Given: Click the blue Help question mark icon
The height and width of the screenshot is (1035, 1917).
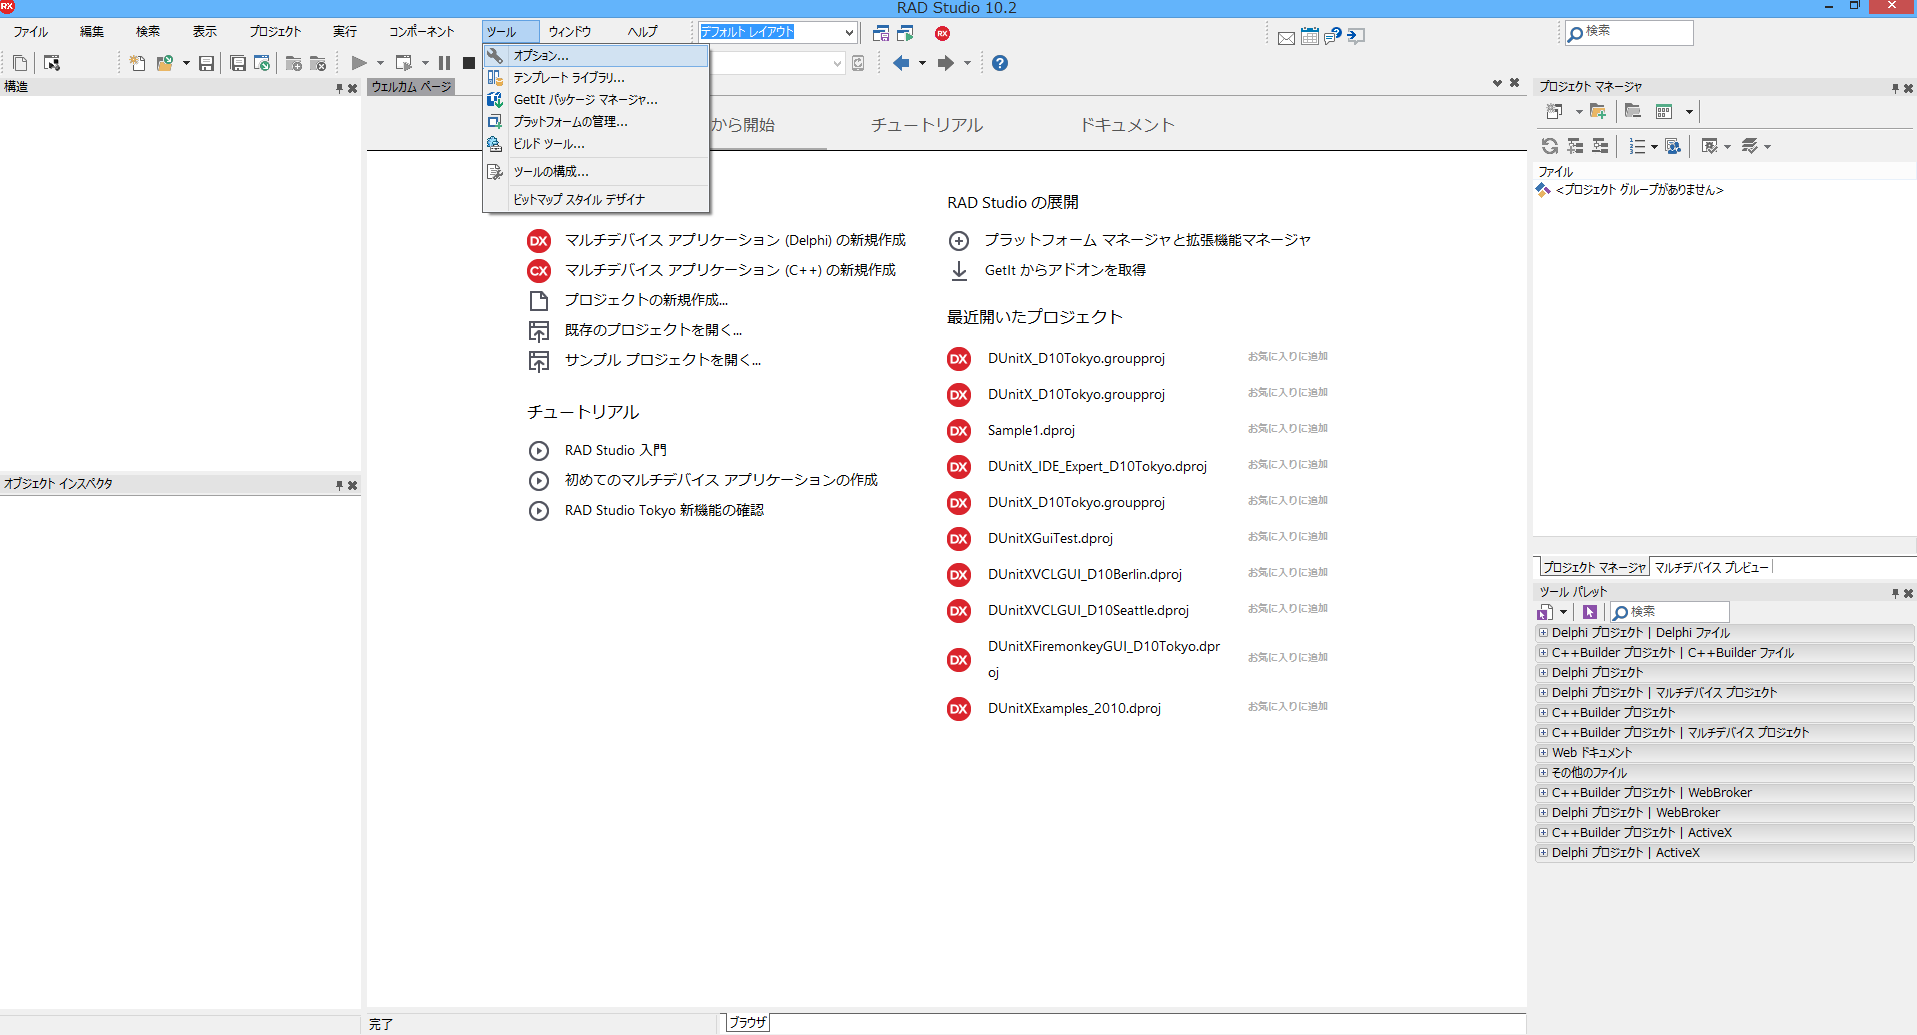Looking at the screenshot, I should (1000, 63).
